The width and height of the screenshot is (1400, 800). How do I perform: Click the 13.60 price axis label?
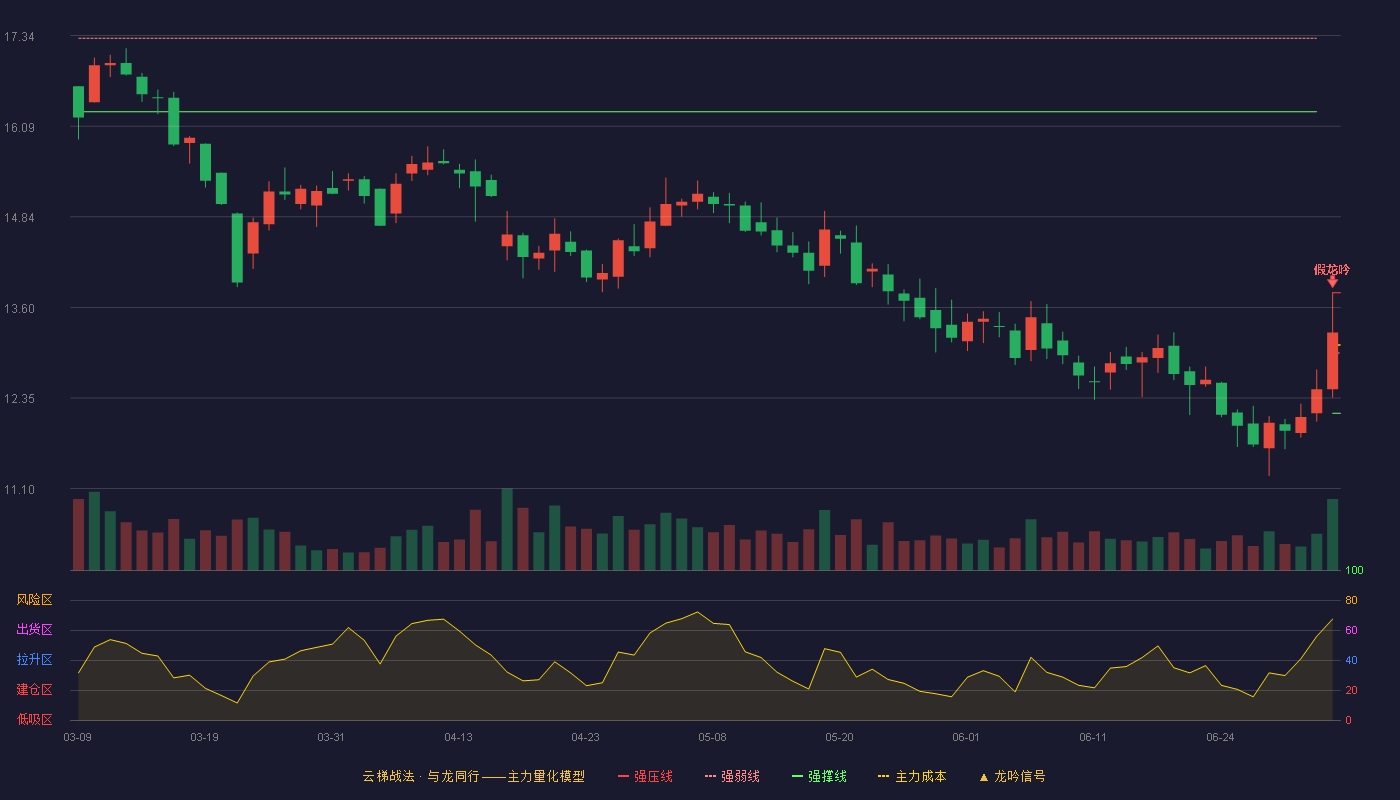coord(19,308)
